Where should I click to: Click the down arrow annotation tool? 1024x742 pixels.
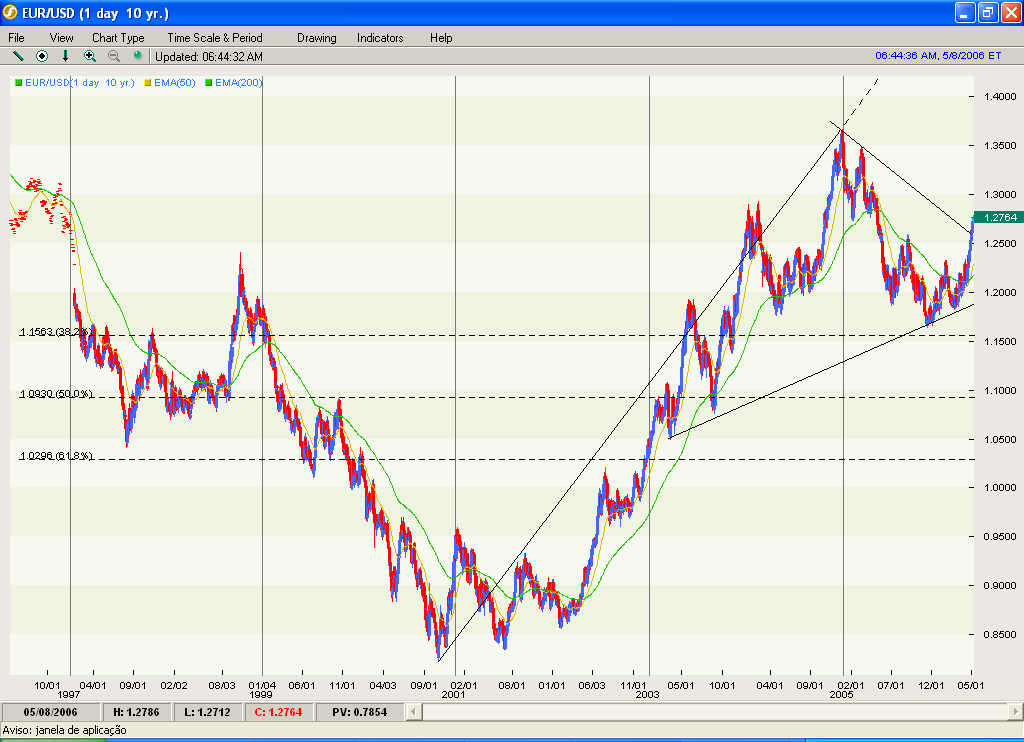[65, 56]
